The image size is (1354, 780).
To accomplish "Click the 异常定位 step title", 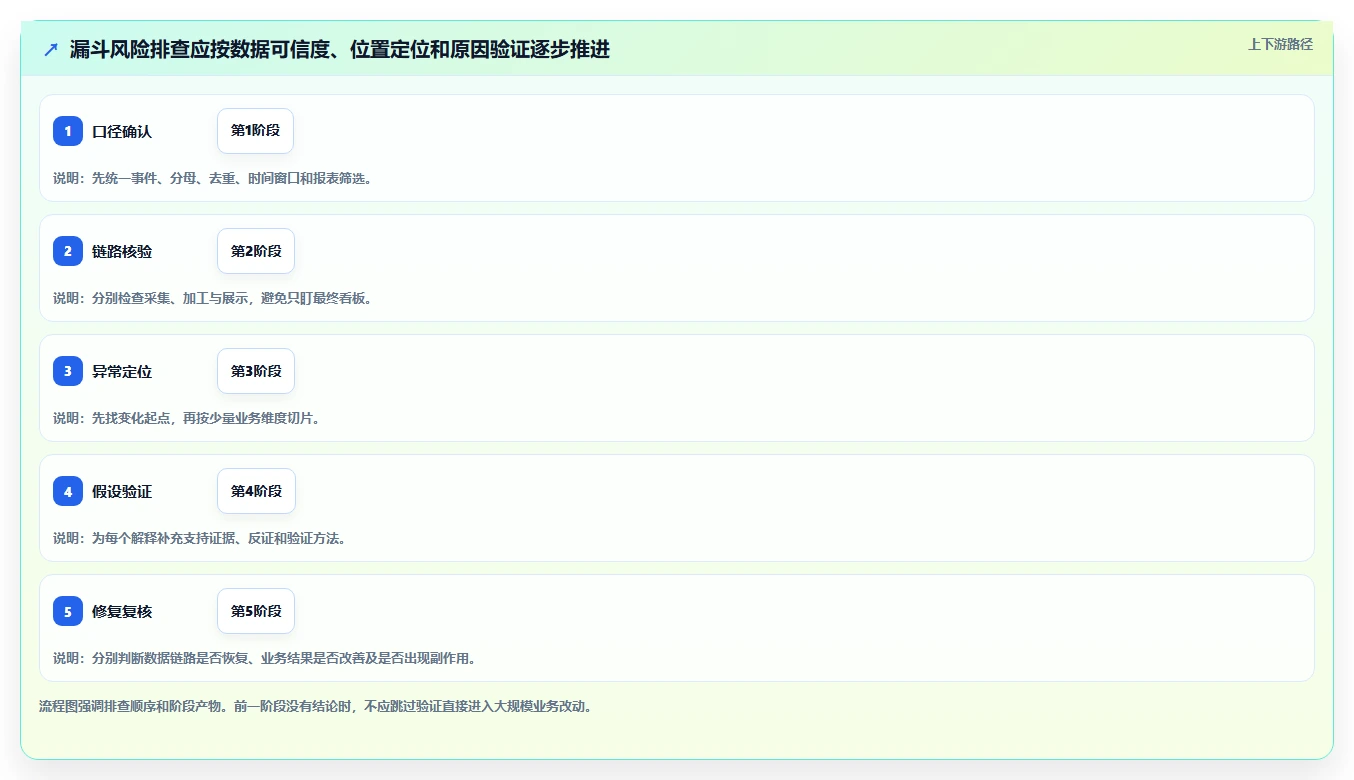I will [x=122, y=372].
